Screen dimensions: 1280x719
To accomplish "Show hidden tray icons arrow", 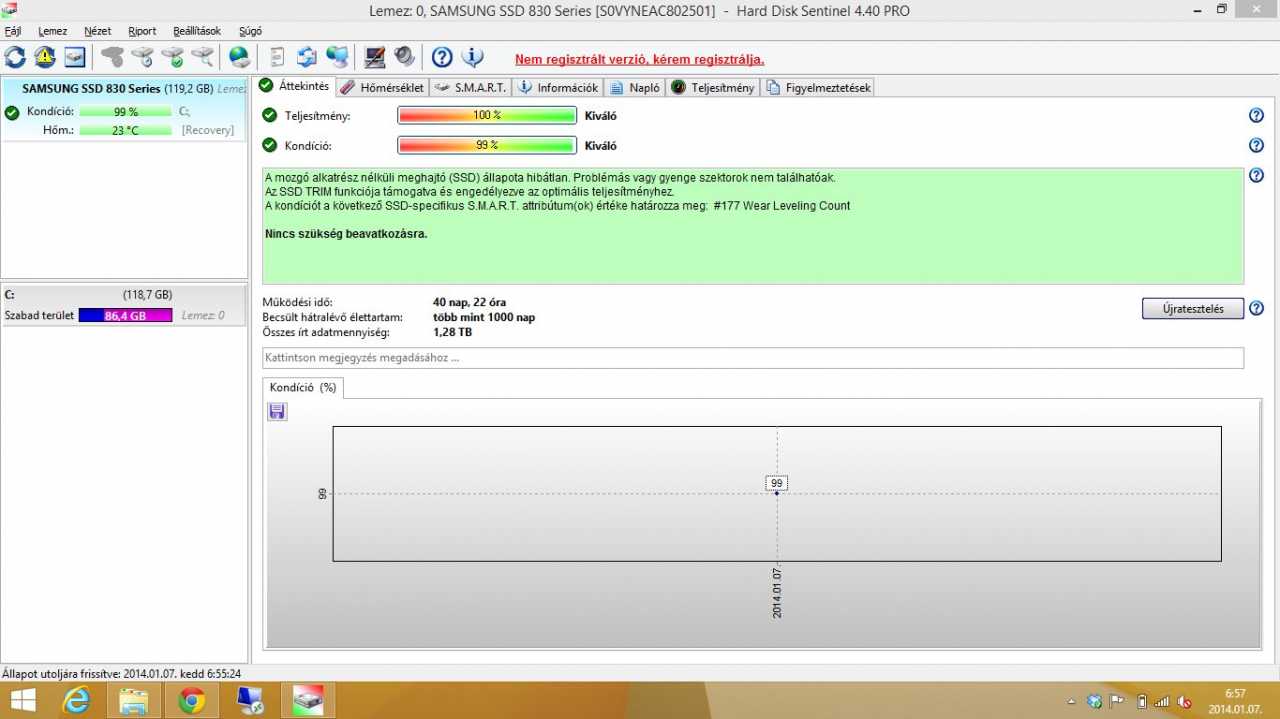I will point(1072,702).
